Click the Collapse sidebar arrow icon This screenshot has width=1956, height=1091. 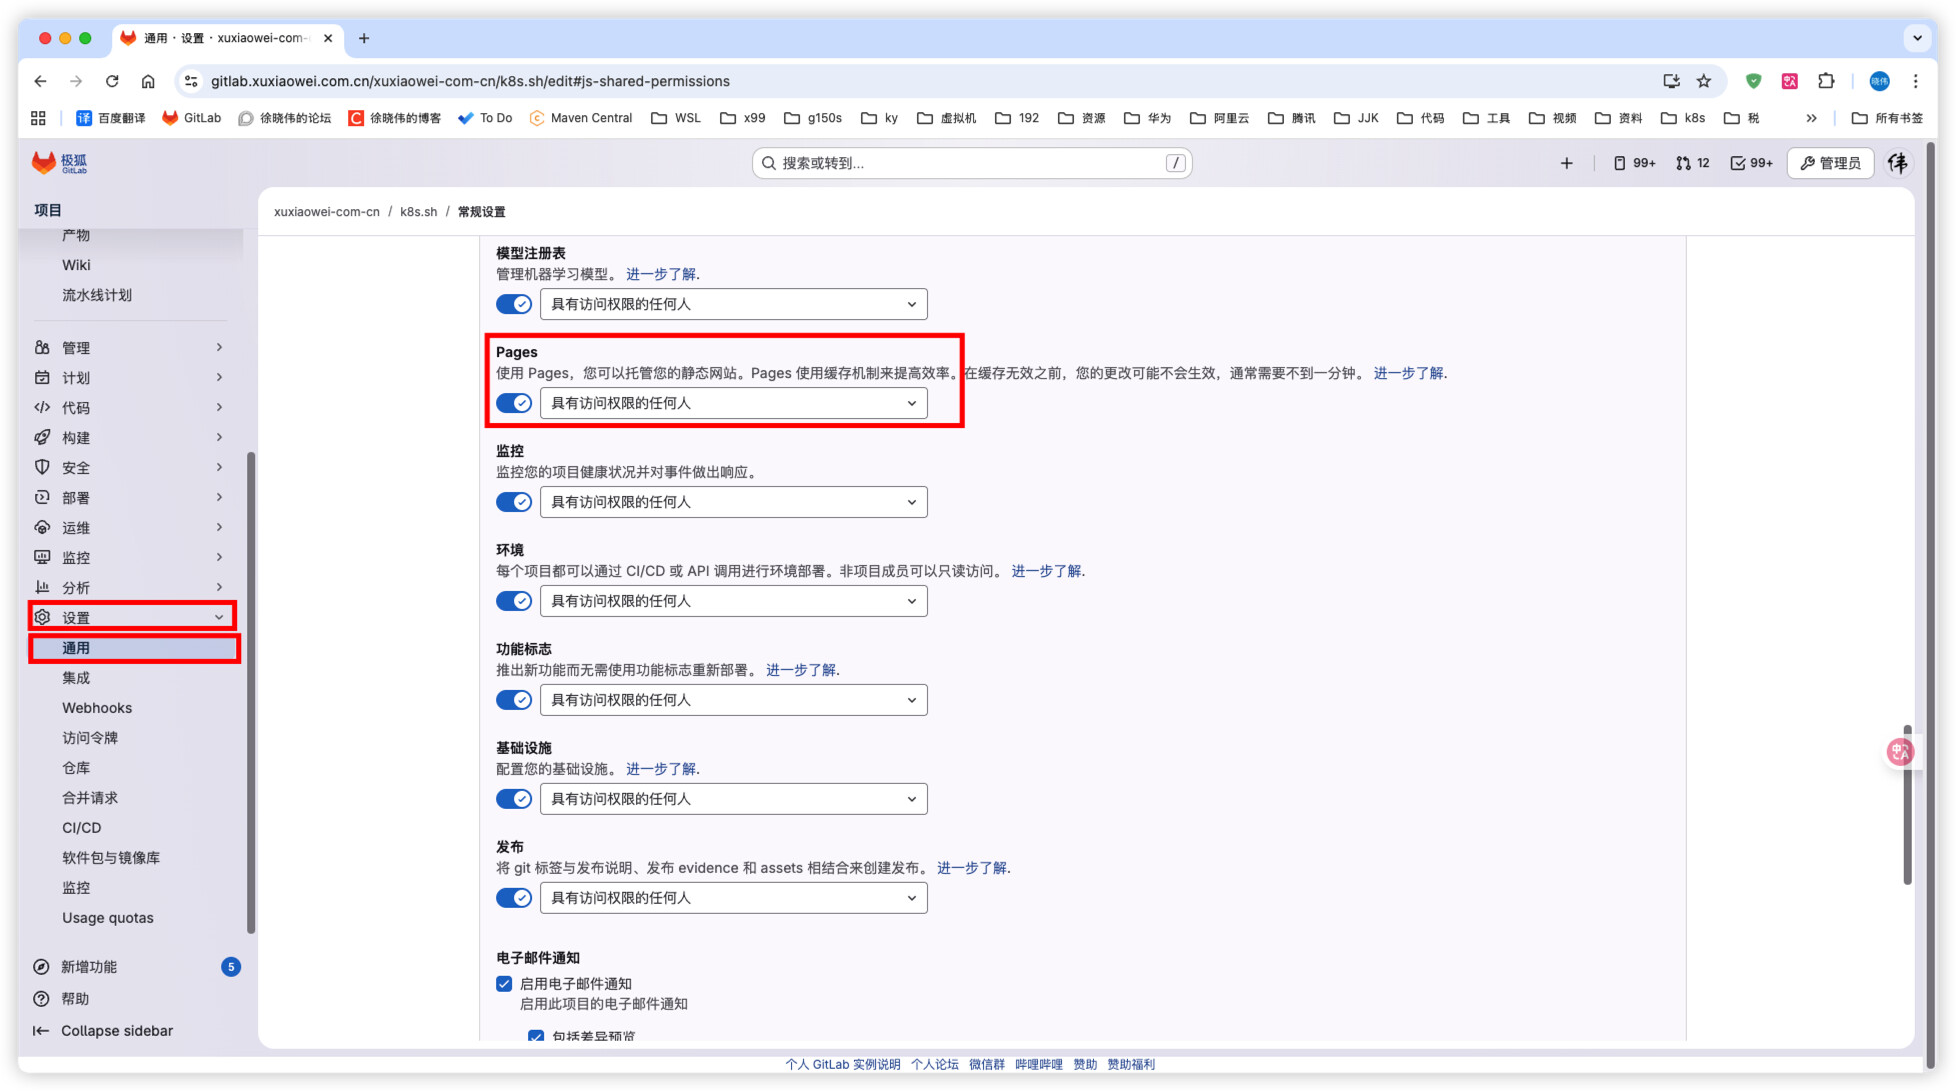(x=41, y=1031)
